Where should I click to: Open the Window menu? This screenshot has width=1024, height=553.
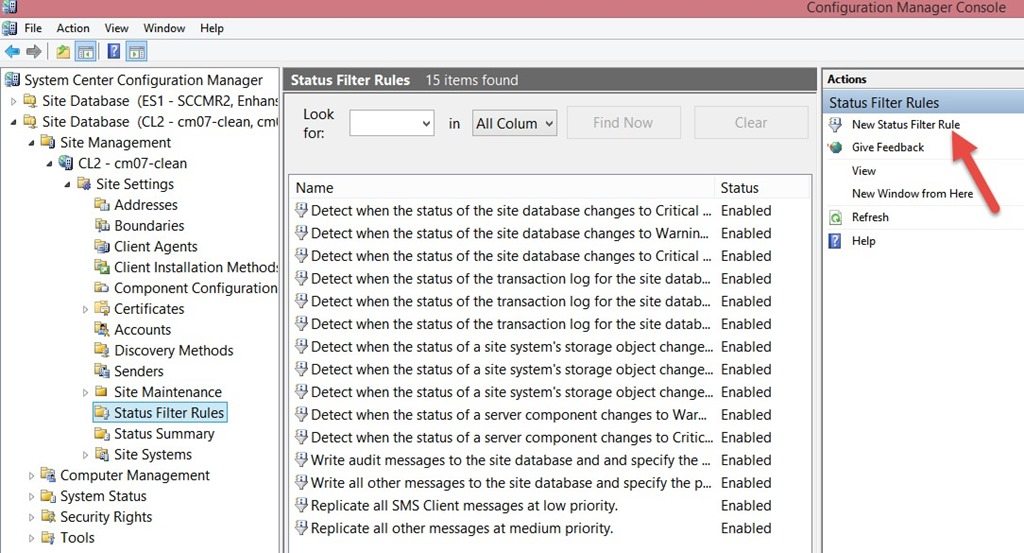(x=164, y=28)
